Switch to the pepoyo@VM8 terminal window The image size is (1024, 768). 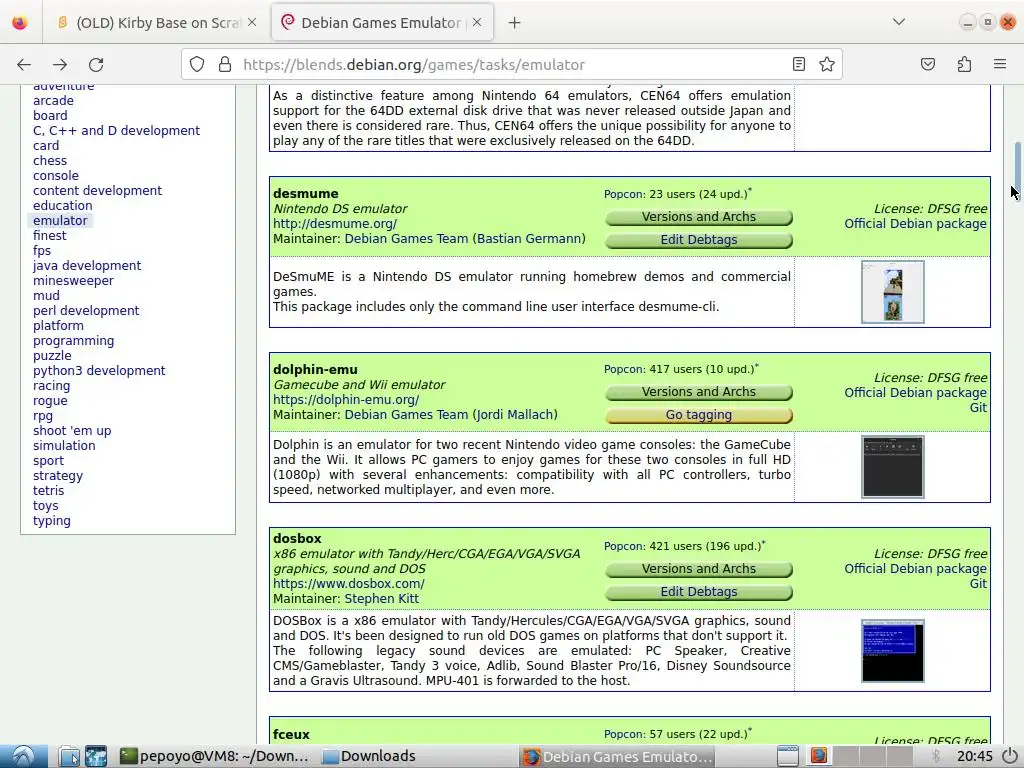click(214, 756)
